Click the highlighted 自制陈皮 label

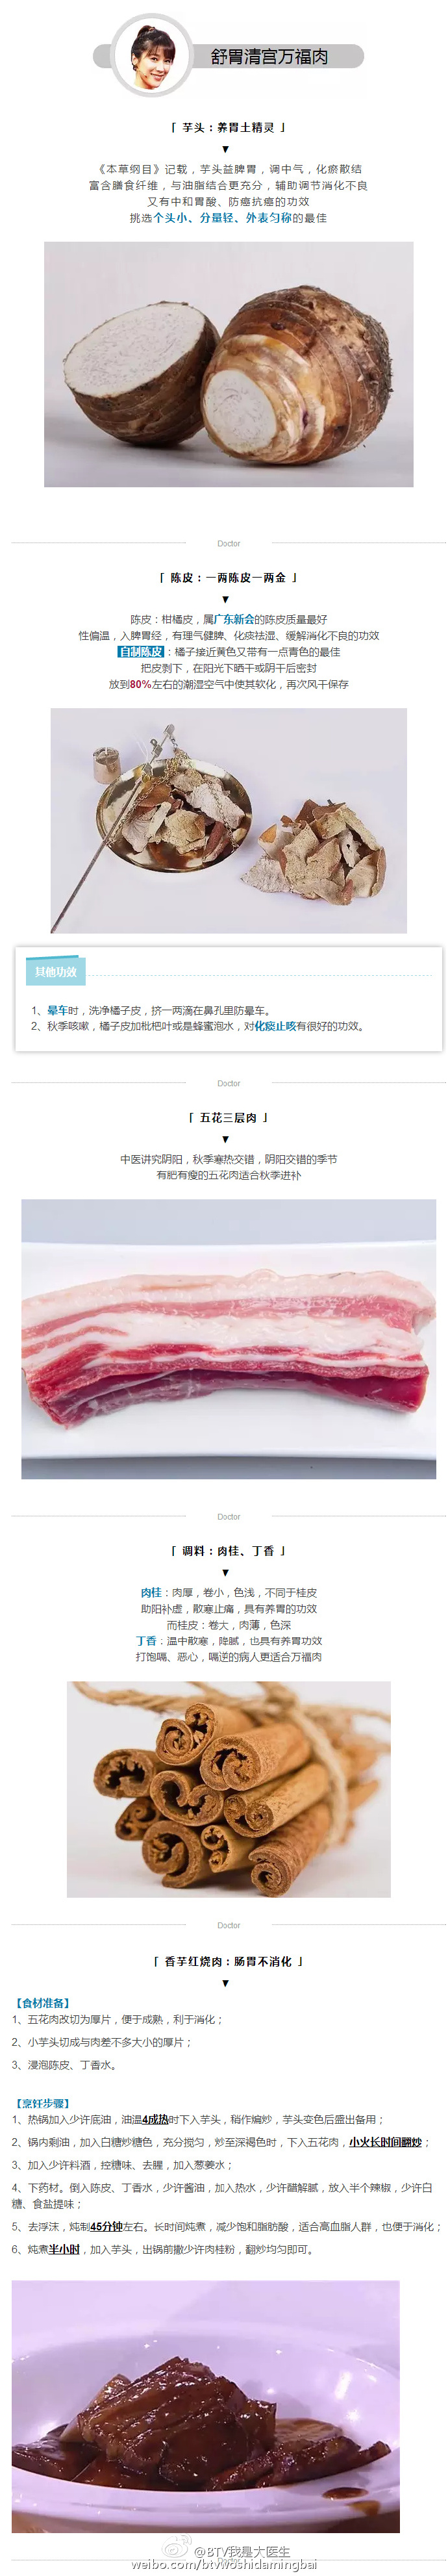click(x=140, y=651)
